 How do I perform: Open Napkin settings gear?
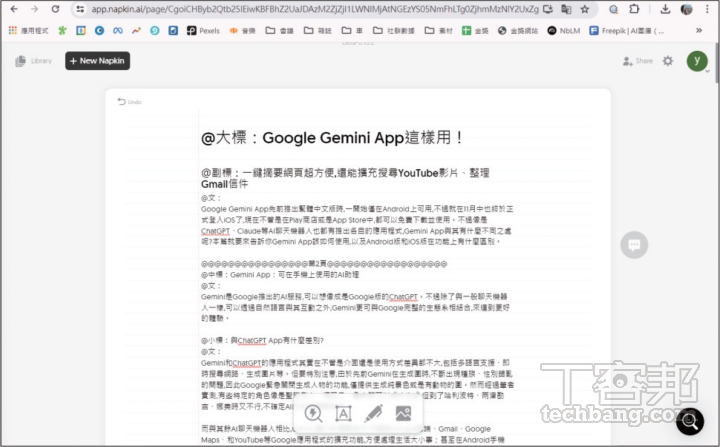click(x=668, y=61)
